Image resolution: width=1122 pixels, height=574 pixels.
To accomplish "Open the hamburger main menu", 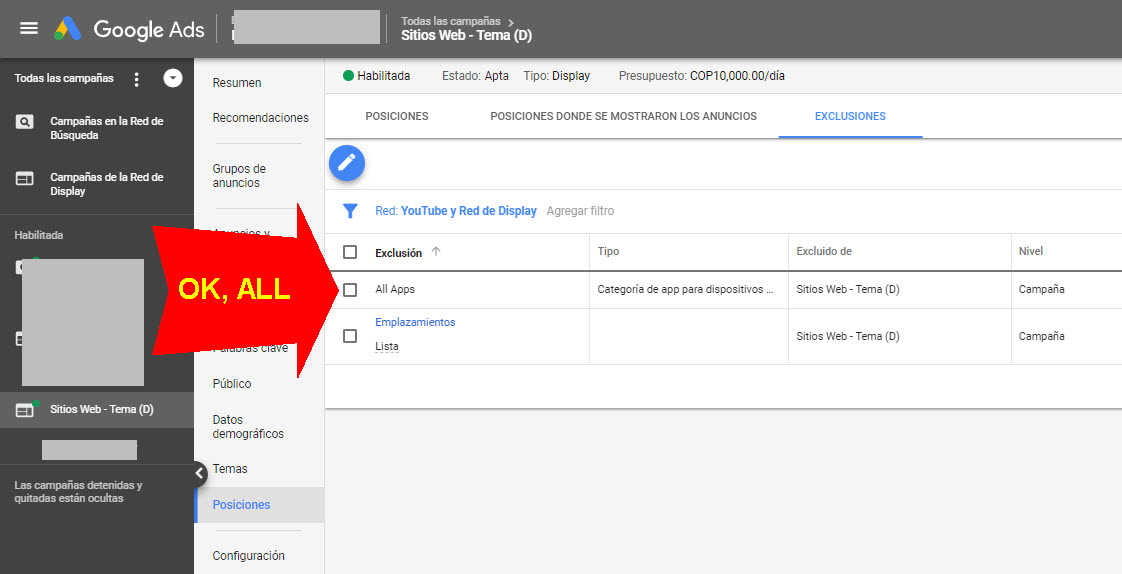I will tap(29, 28).
